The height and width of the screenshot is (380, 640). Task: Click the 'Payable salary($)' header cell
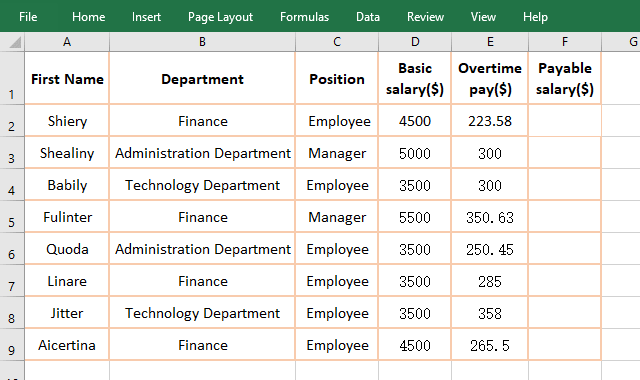coord(565,78)
